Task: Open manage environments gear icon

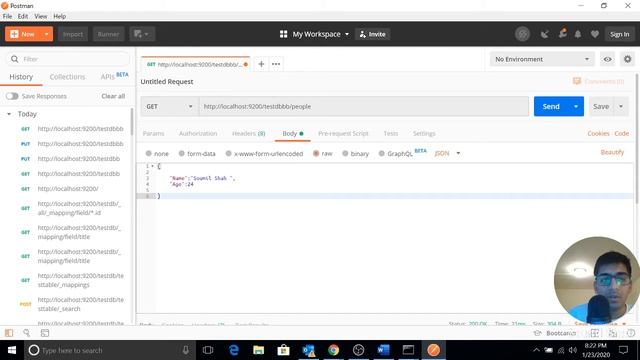Action: pos(627,59)
